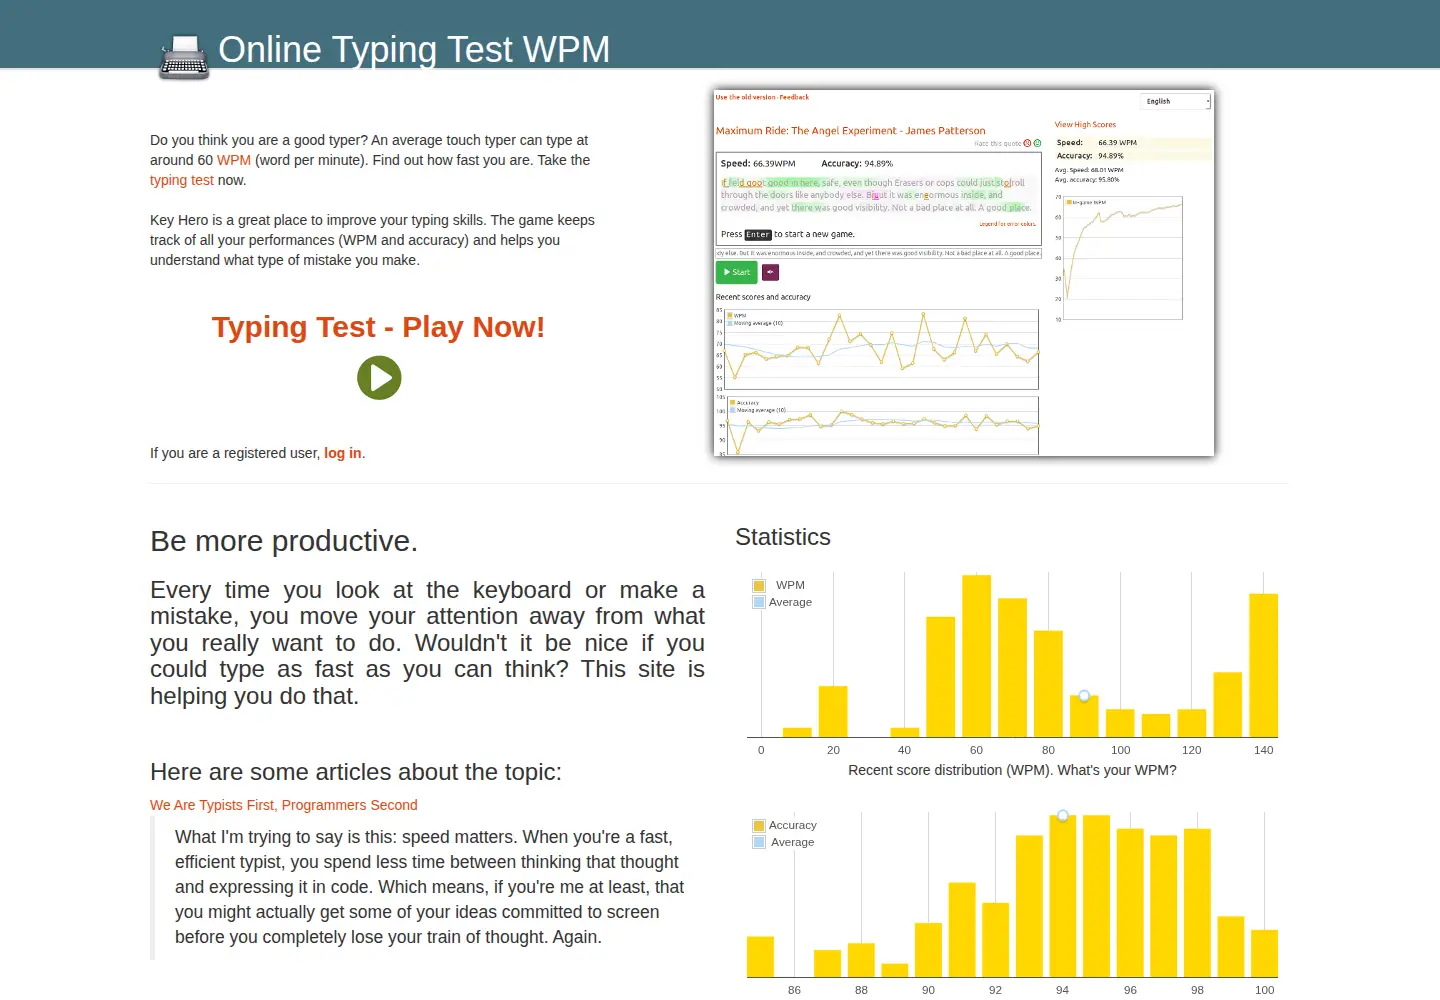The image size is (1440, 1000).
Task: Click the WPM bar at 20
Action: (x=833, y=712)
